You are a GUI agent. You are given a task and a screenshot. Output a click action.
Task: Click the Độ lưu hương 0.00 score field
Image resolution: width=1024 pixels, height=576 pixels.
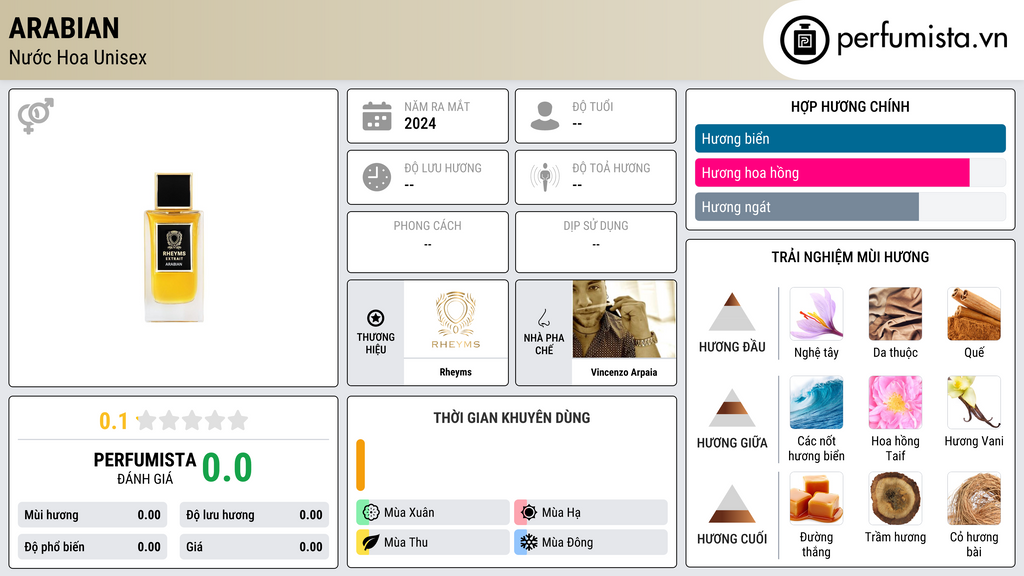[x=254, y=515]
